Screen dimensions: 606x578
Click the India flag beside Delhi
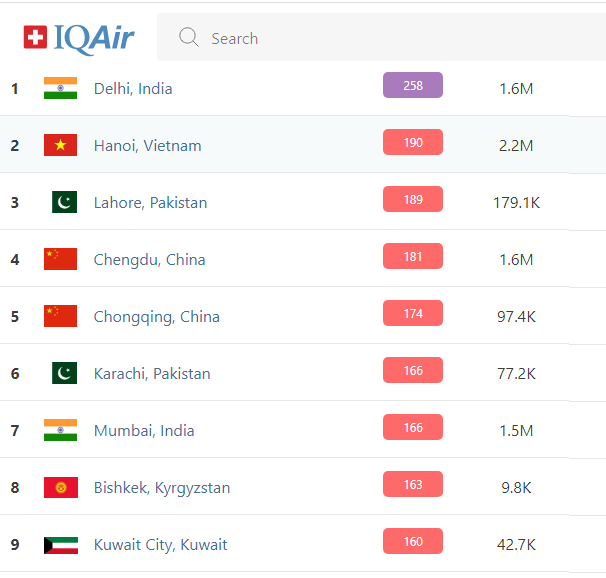60,88
